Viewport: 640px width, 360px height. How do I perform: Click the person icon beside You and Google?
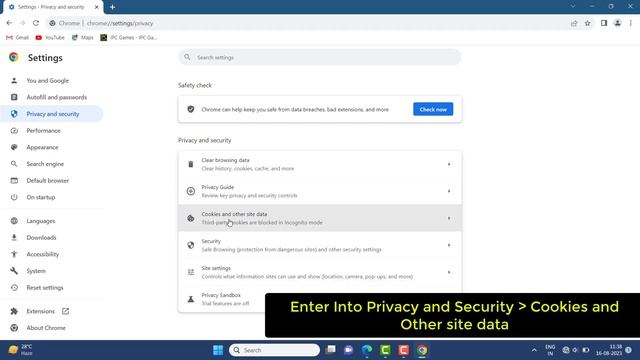(14, 80)
